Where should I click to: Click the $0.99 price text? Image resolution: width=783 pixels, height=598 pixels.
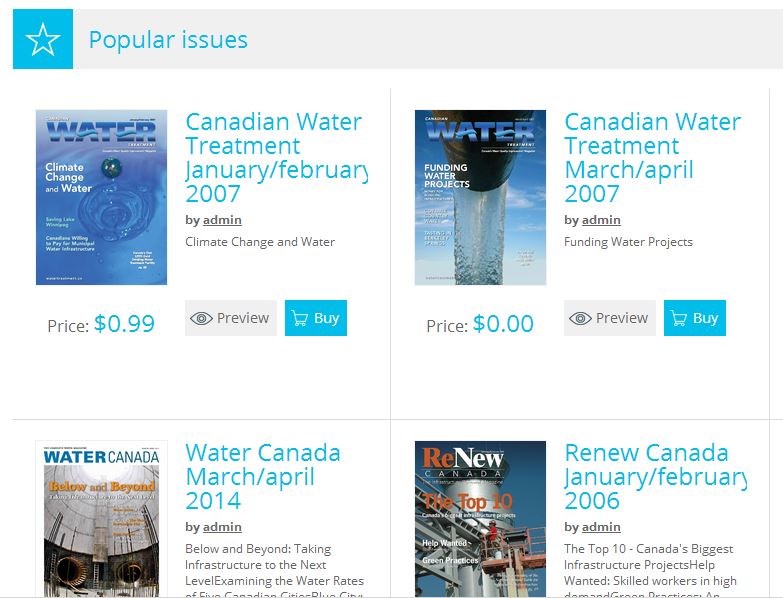(124, 323)
